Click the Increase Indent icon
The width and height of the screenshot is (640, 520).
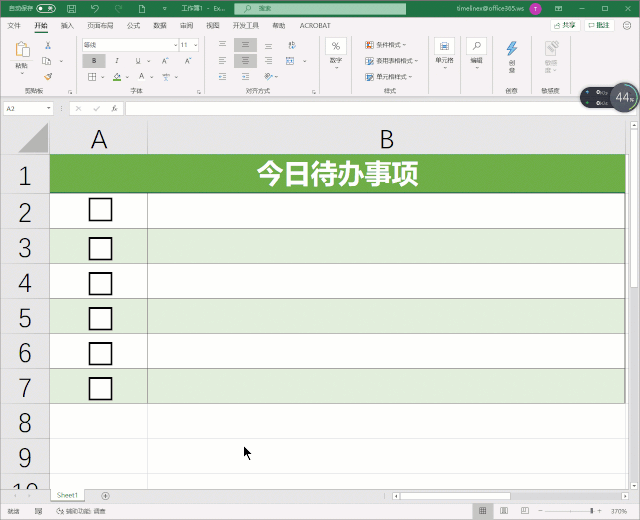pos(245,76)
